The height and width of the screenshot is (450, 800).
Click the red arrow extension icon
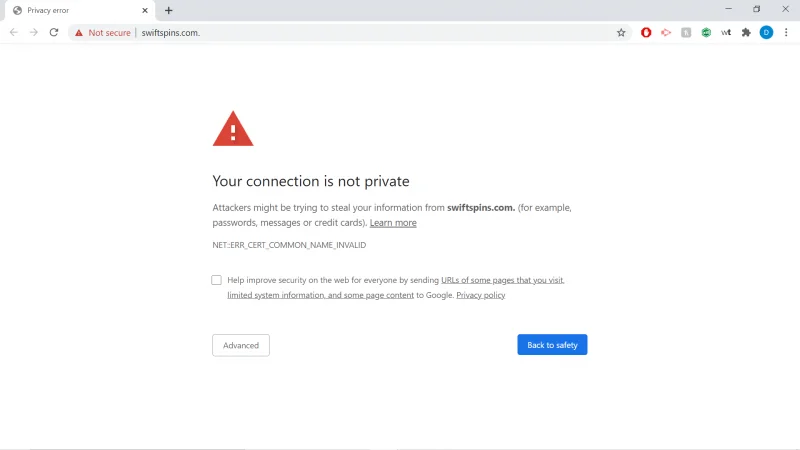666,33
